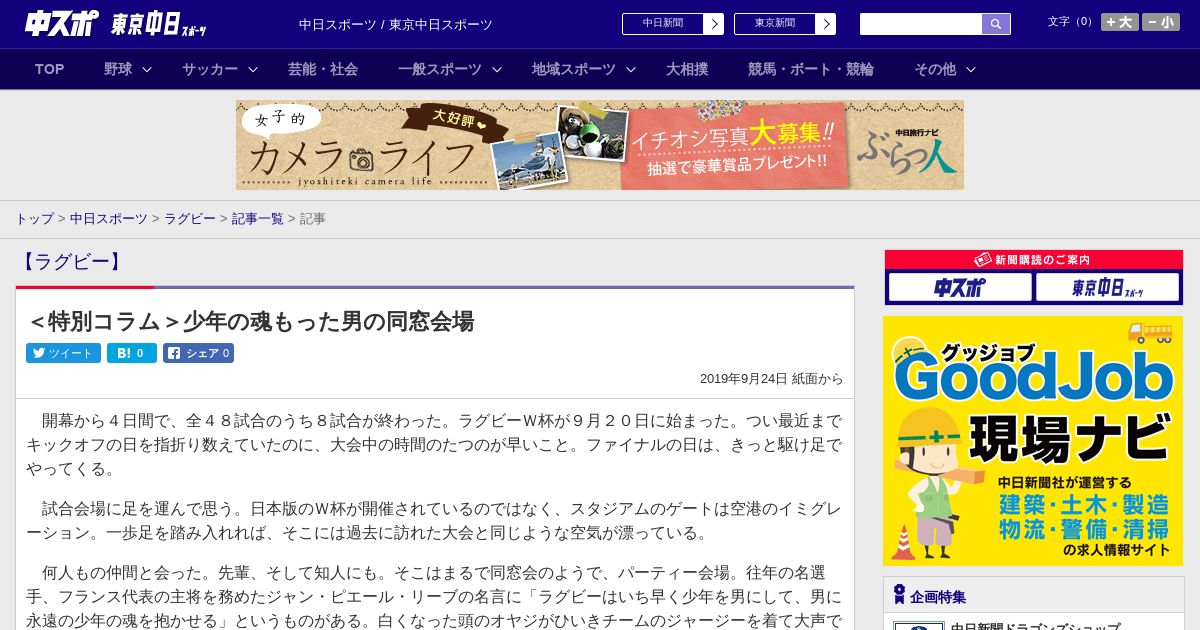Screen dimensions: 1200x630
Task: Go to 中日スポーツ breadcrumb link
Action: pos(108,218)
